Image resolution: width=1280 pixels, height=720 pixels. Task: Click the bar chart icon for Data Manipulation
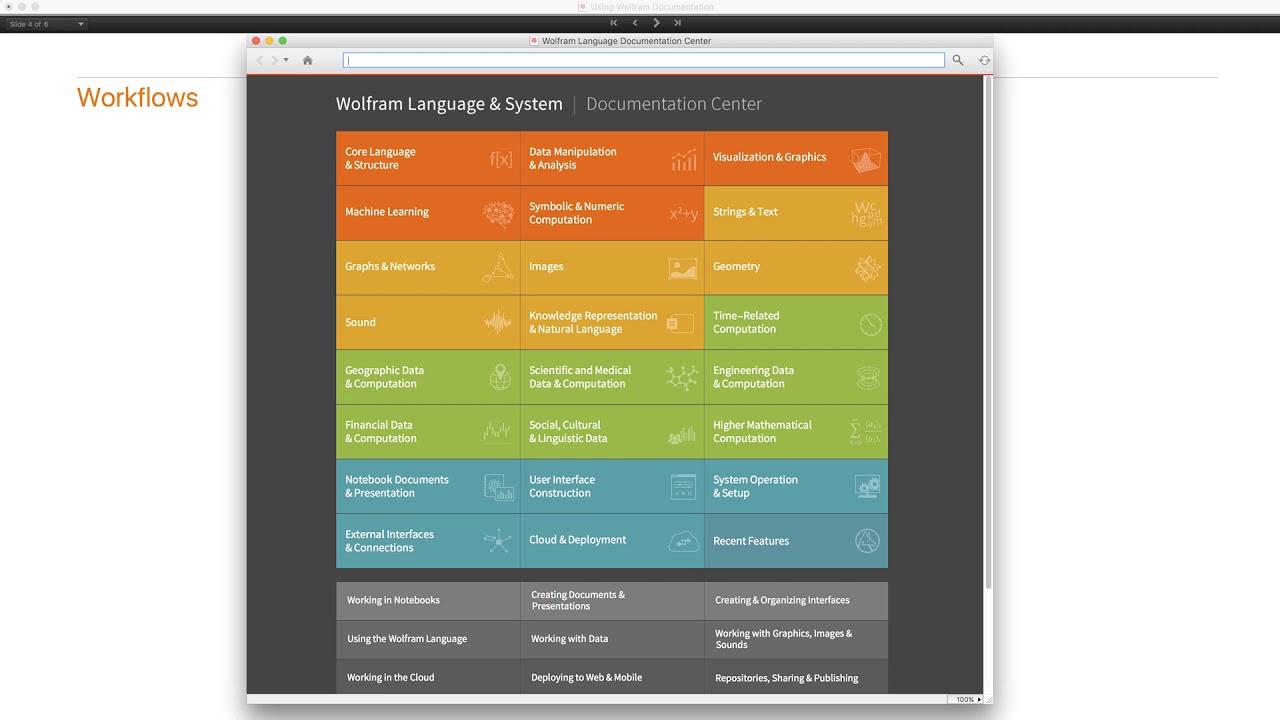(684, 159)
